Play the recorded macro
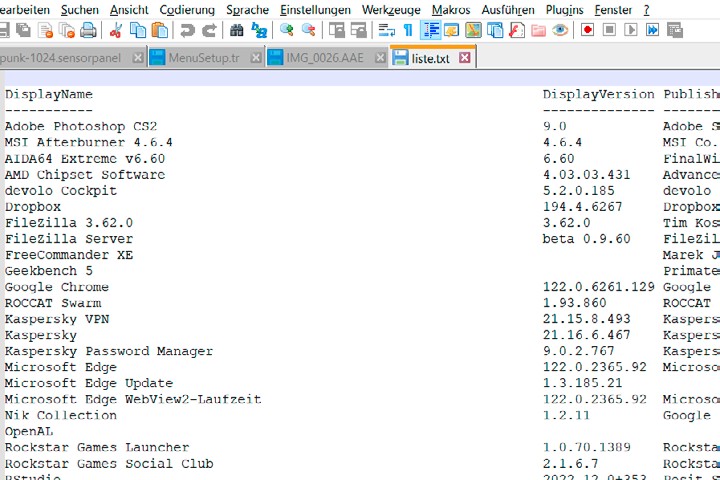 point(631,31)
